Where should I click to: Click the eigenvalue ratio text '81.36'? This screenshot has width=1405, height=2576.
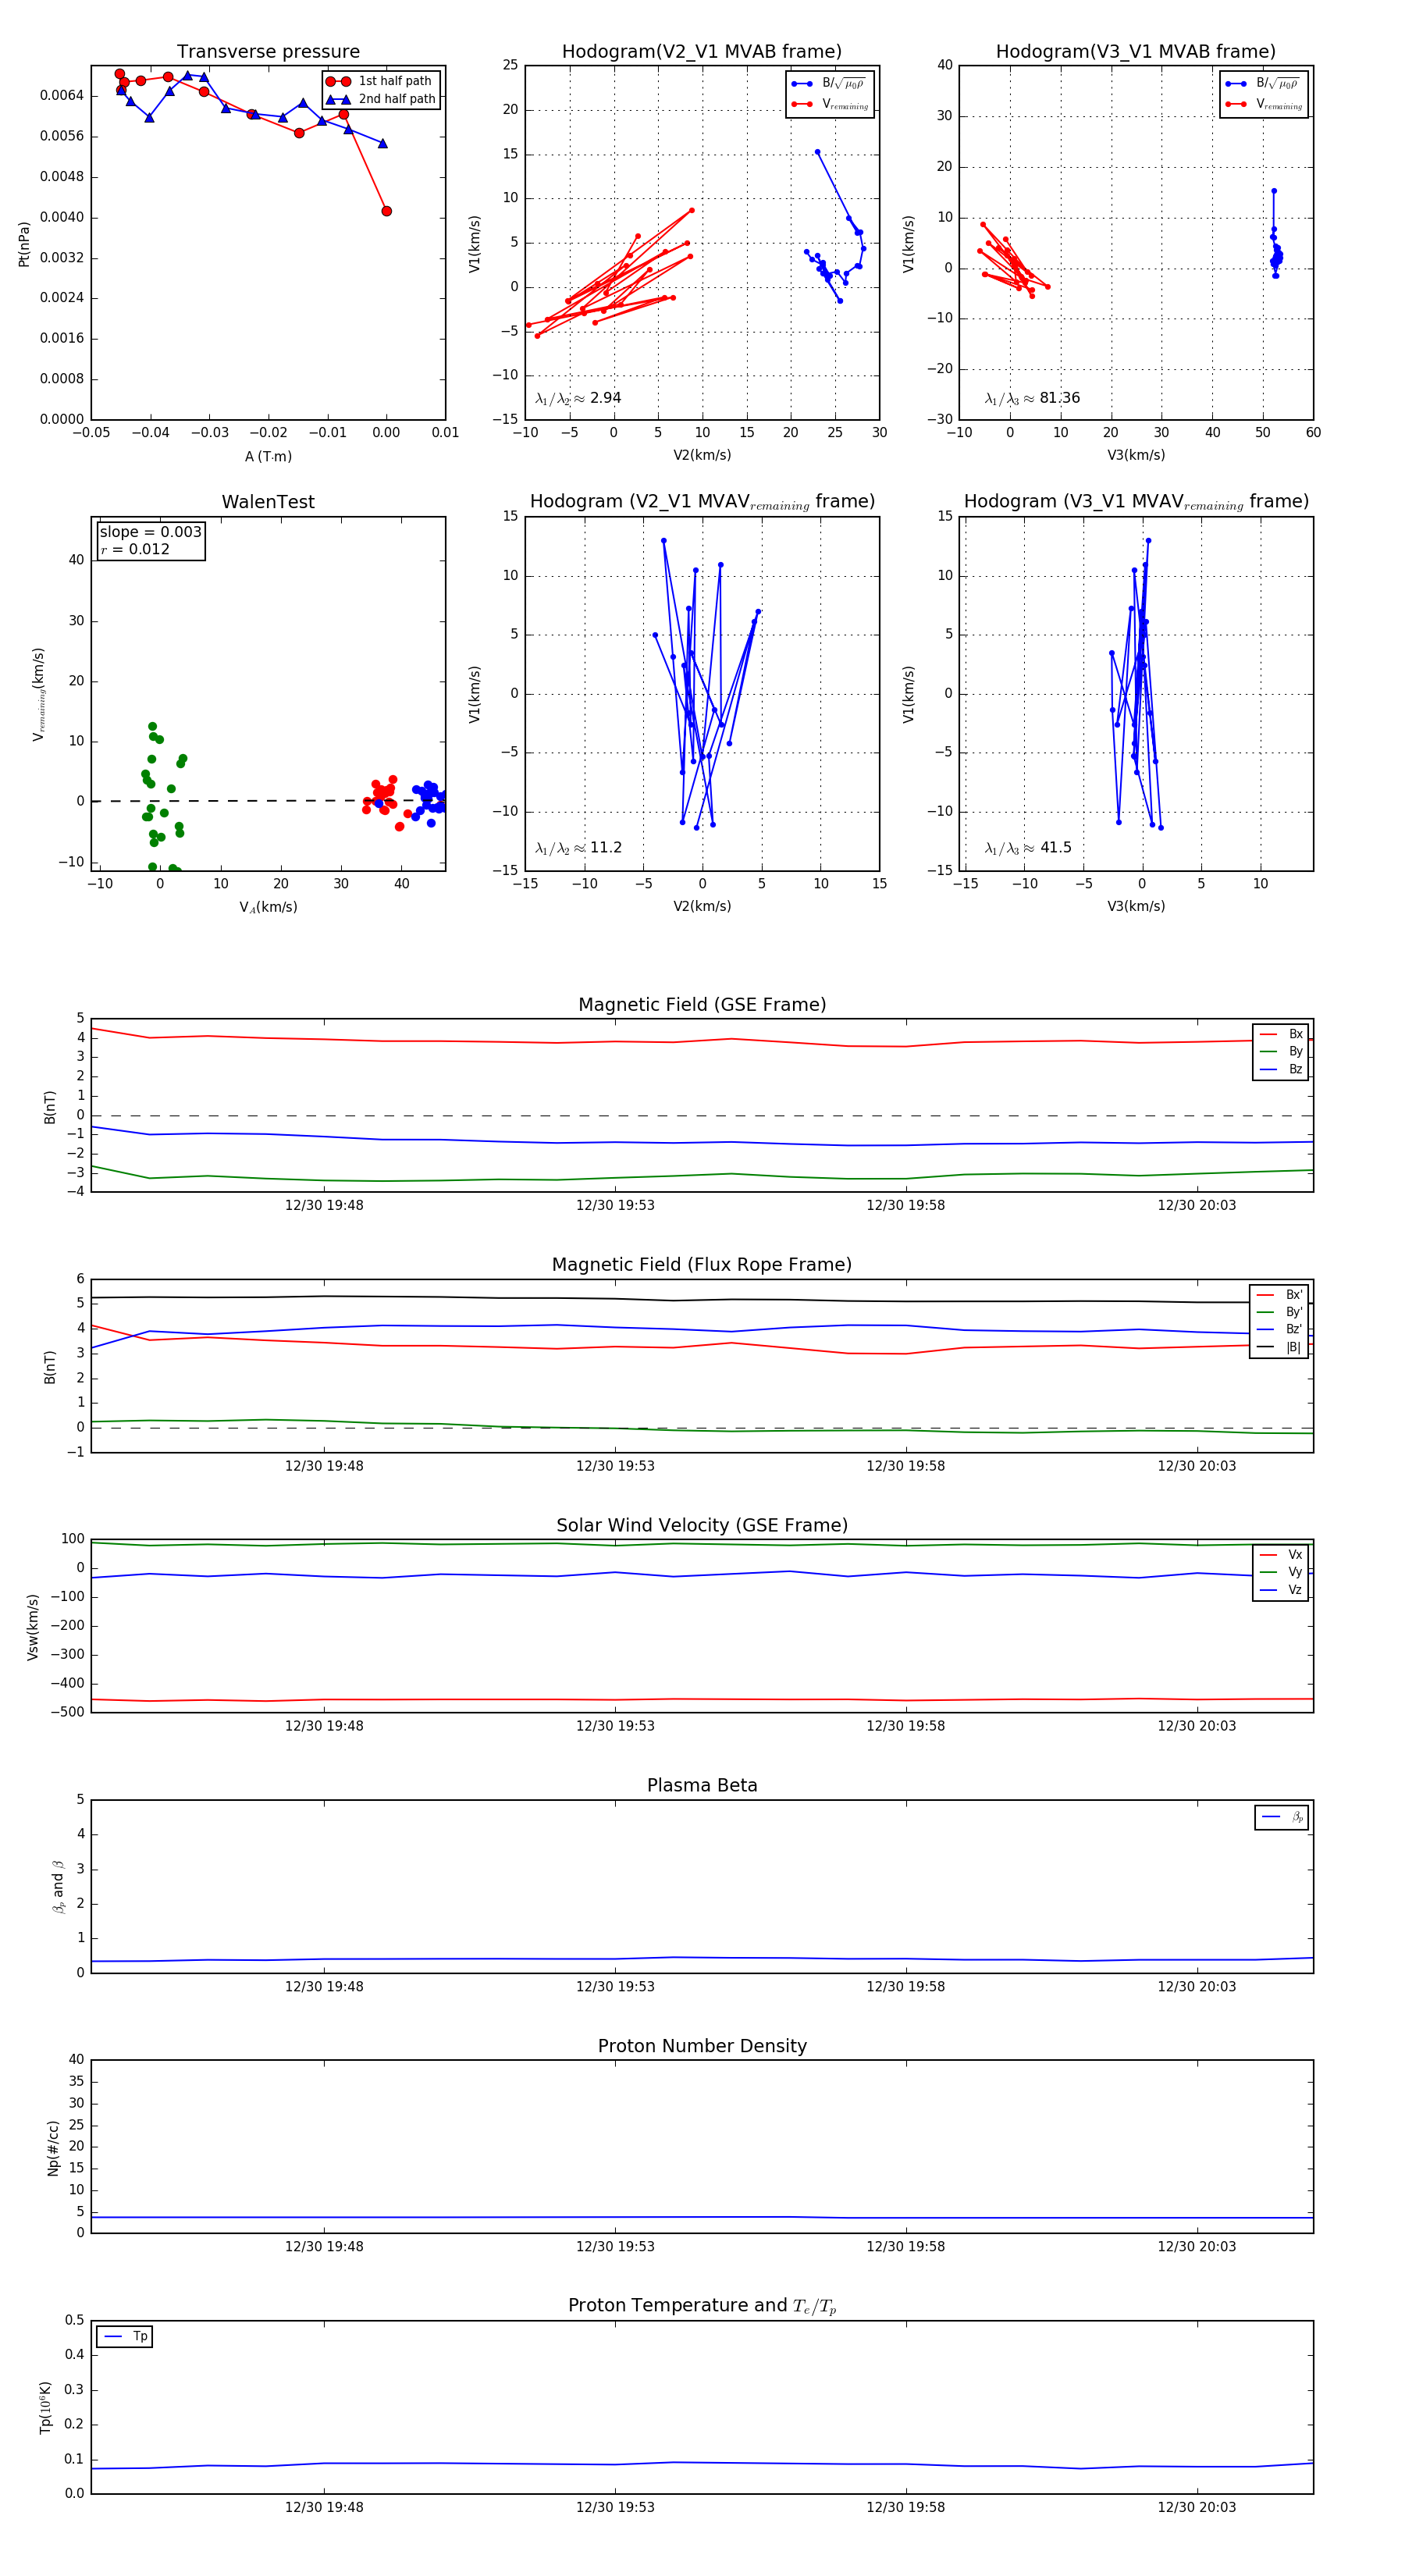pyautogui.click(x=1060, y=398)
